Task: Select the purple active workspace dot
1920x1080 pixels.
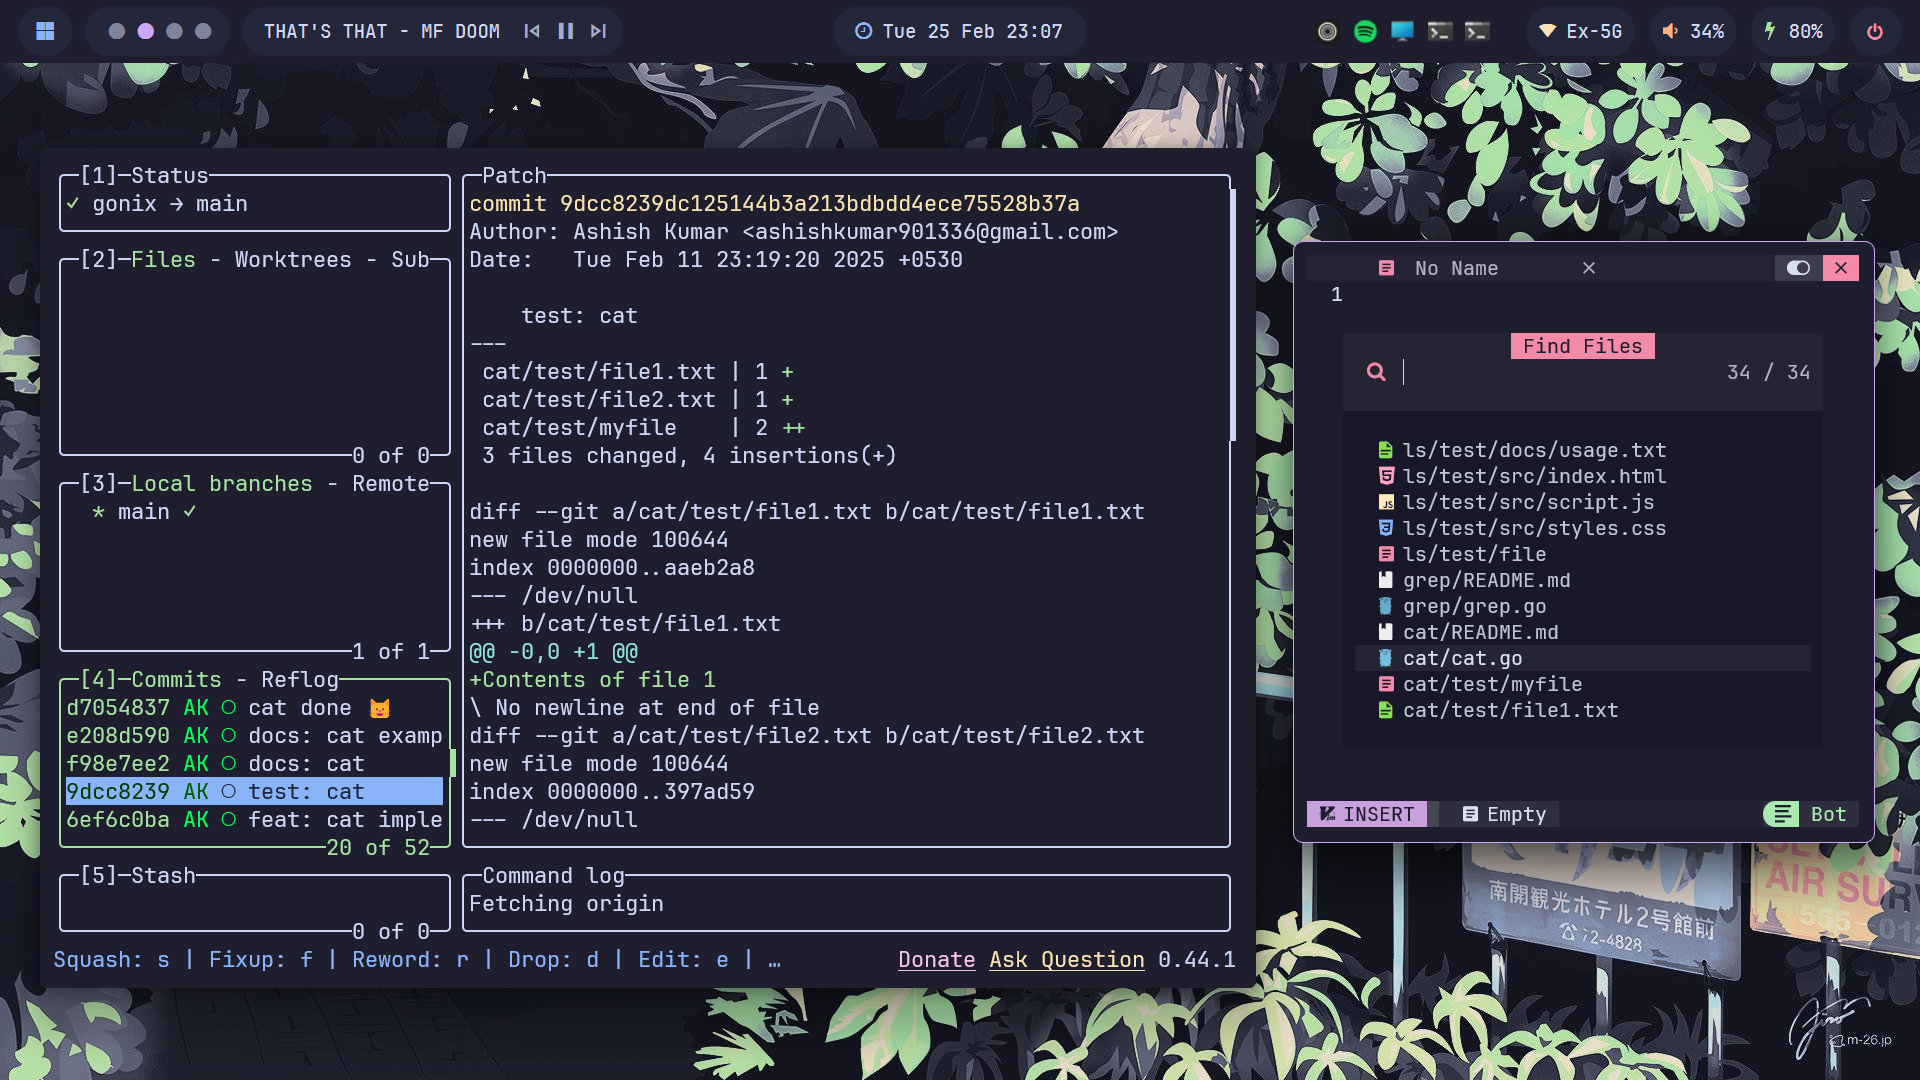Action: click(146, 31)
